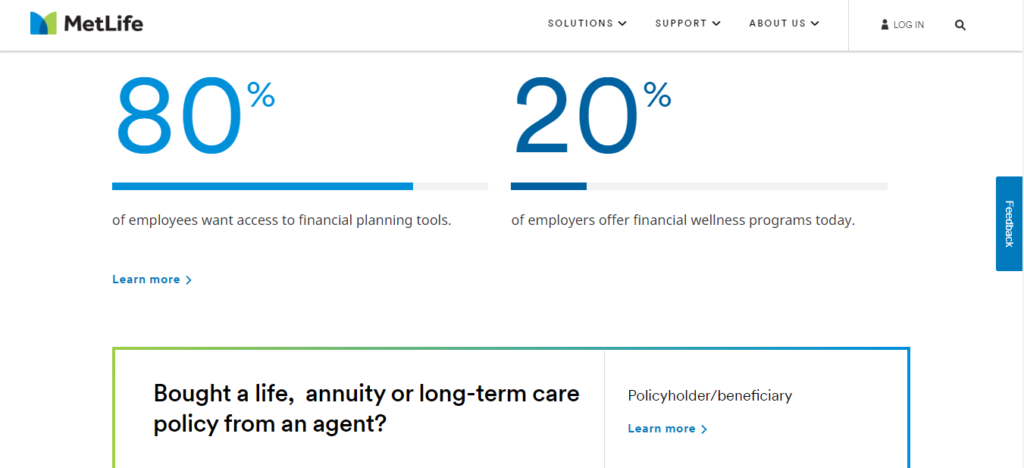The width and height of the screenshot is (1024, 468).
Task: Click the Policyholder/beneficiary heading
Action: point(710,396)
